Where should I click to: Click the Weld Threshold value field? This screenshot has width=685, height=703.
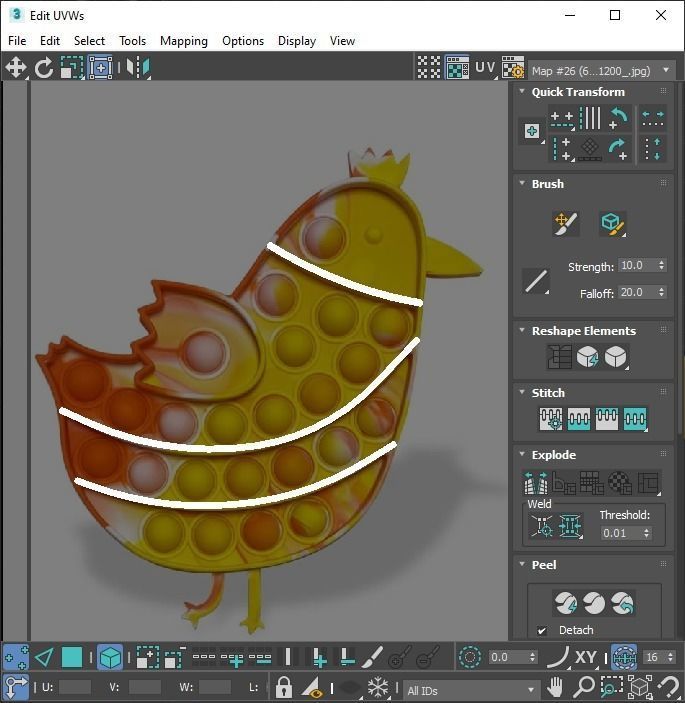(621, 533)
